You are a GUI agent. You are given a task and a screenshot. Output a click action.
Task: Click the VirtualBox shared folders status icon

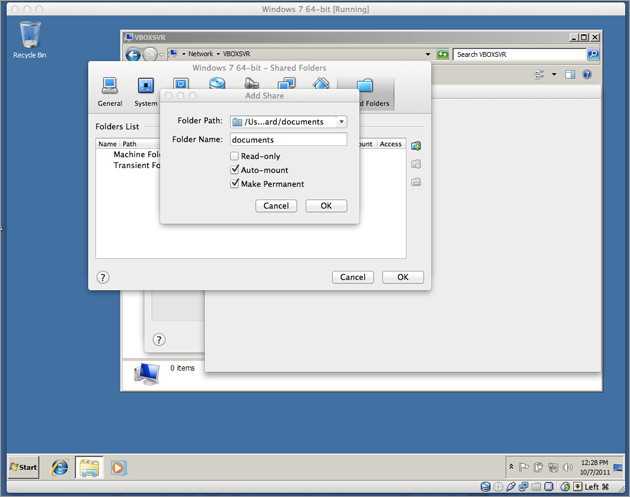click(536, 487)
